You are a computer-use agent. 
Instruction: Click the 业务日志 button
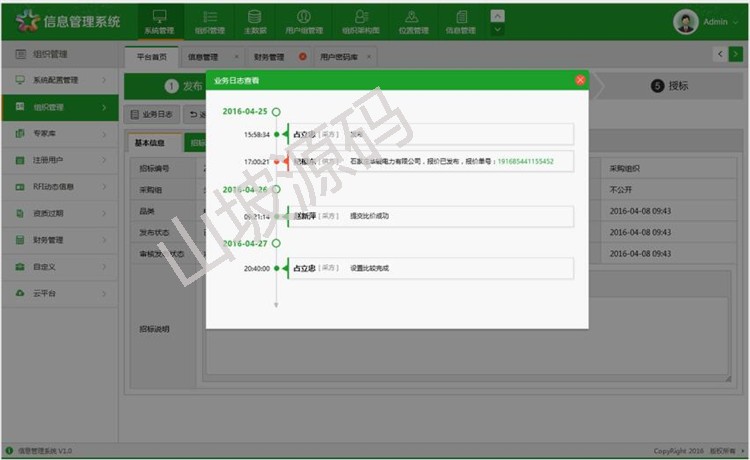point(152,114)
